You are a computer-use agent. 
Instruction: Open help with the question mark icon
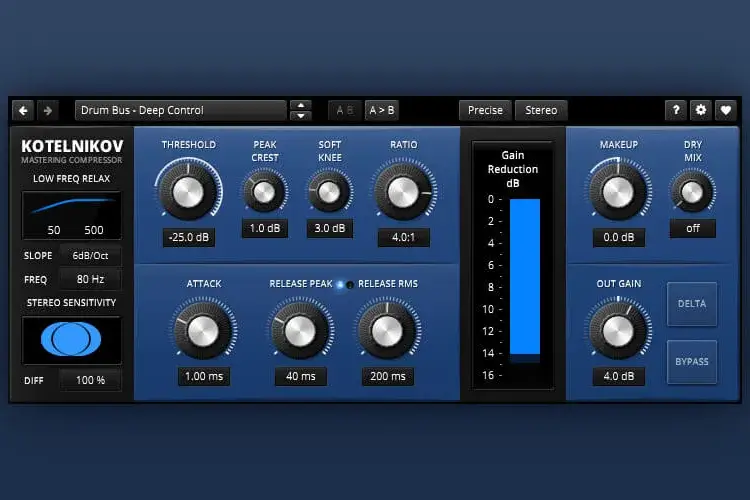(x=676, y=110)
